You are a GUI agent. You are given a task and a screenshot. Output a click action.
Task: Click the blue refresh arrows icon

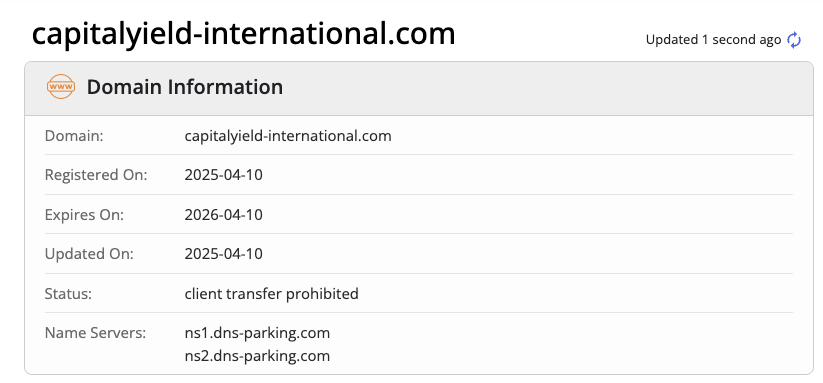794,40
